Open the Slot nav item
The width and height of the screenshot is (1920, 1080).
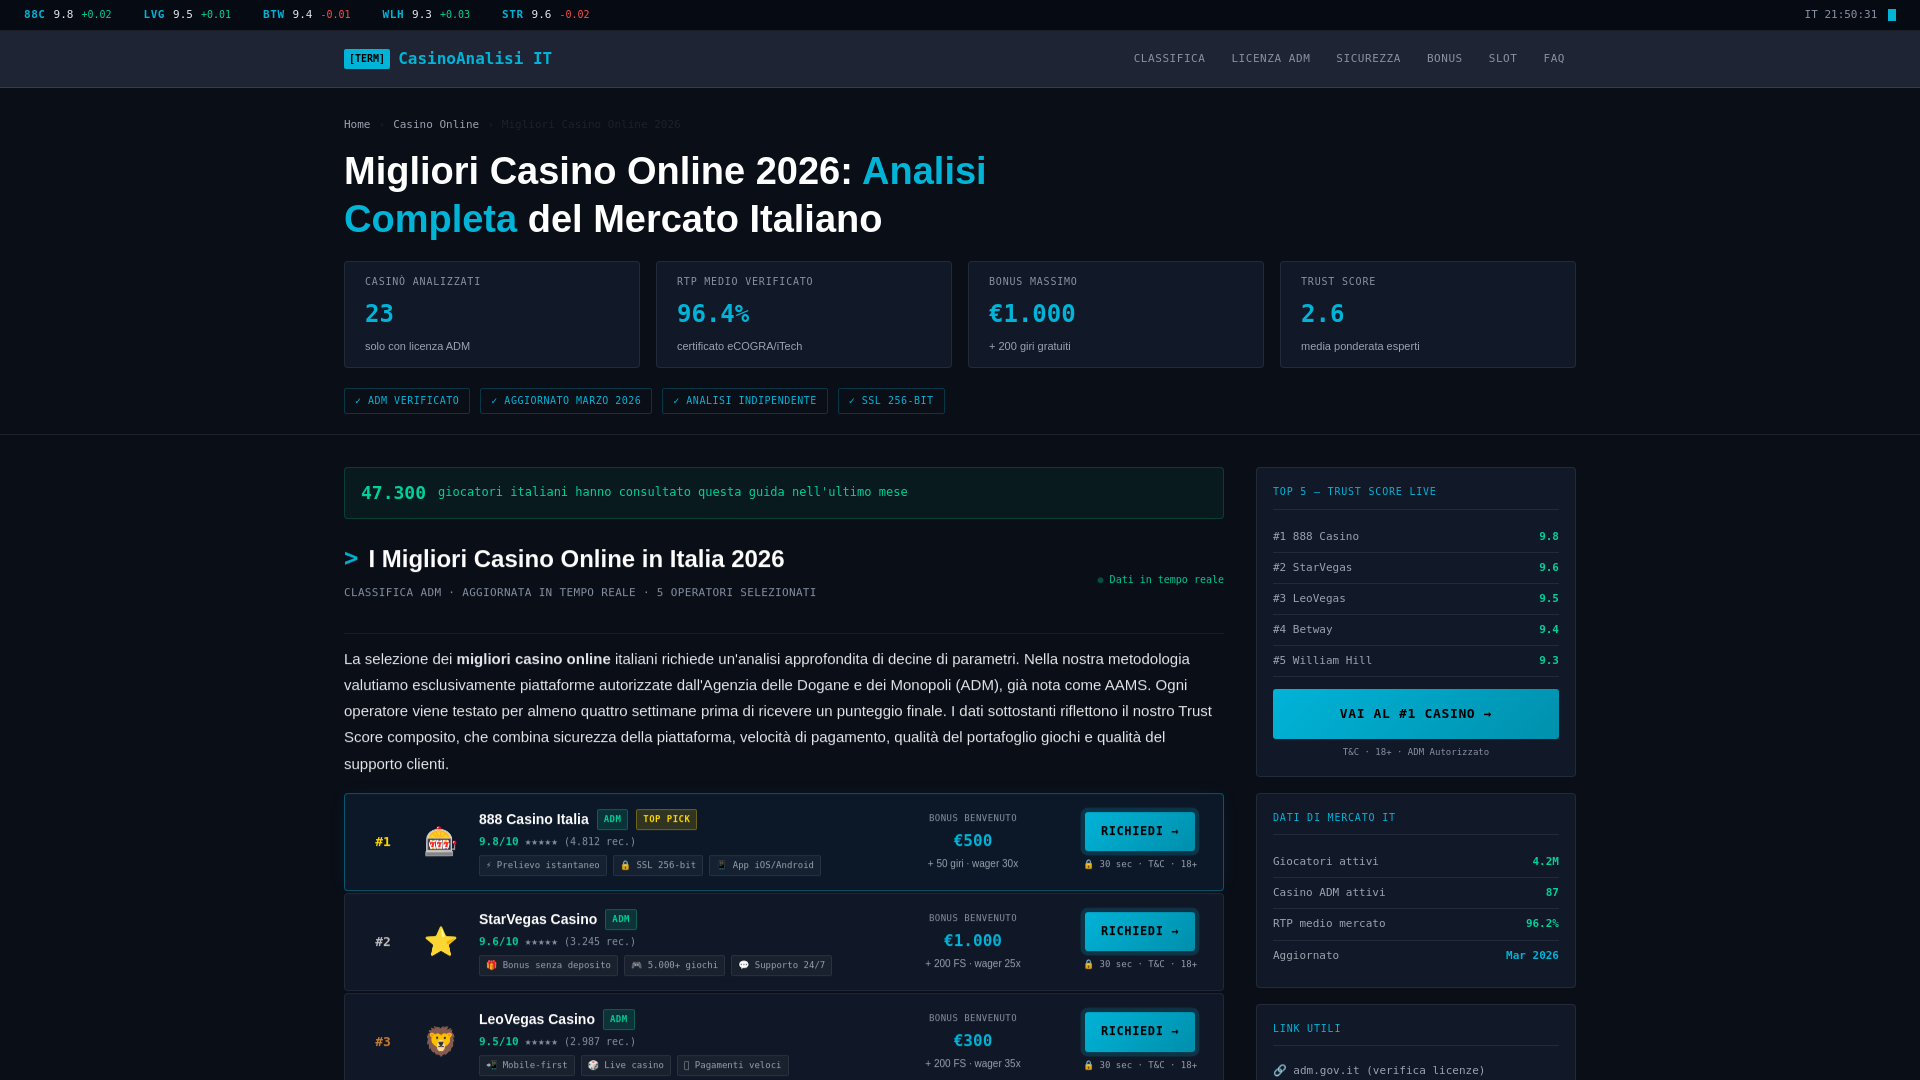(1502, 59)
